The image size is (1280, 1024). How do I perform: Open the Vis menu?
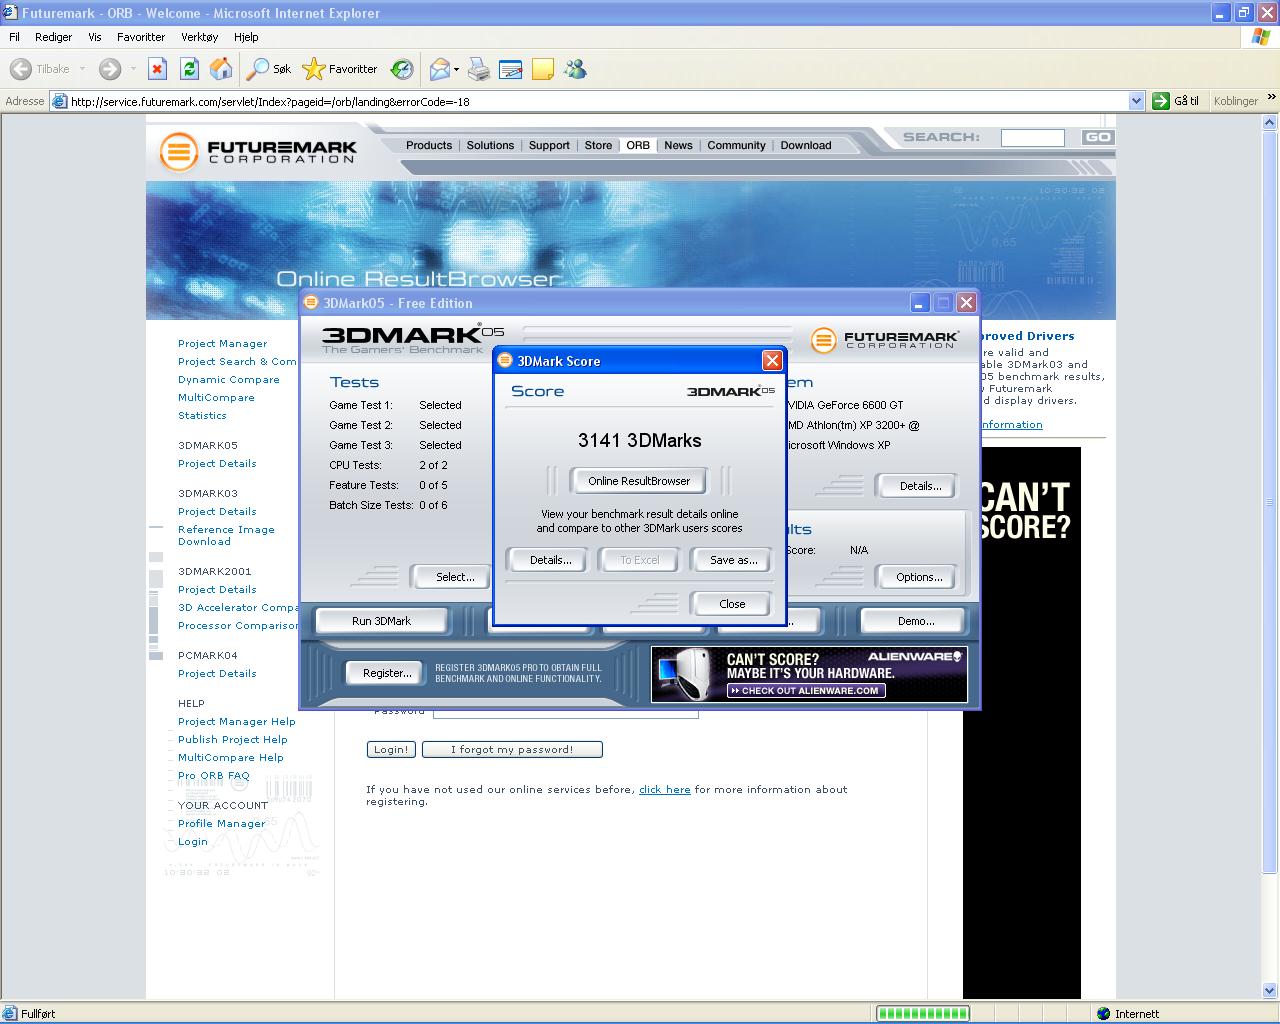95,37
